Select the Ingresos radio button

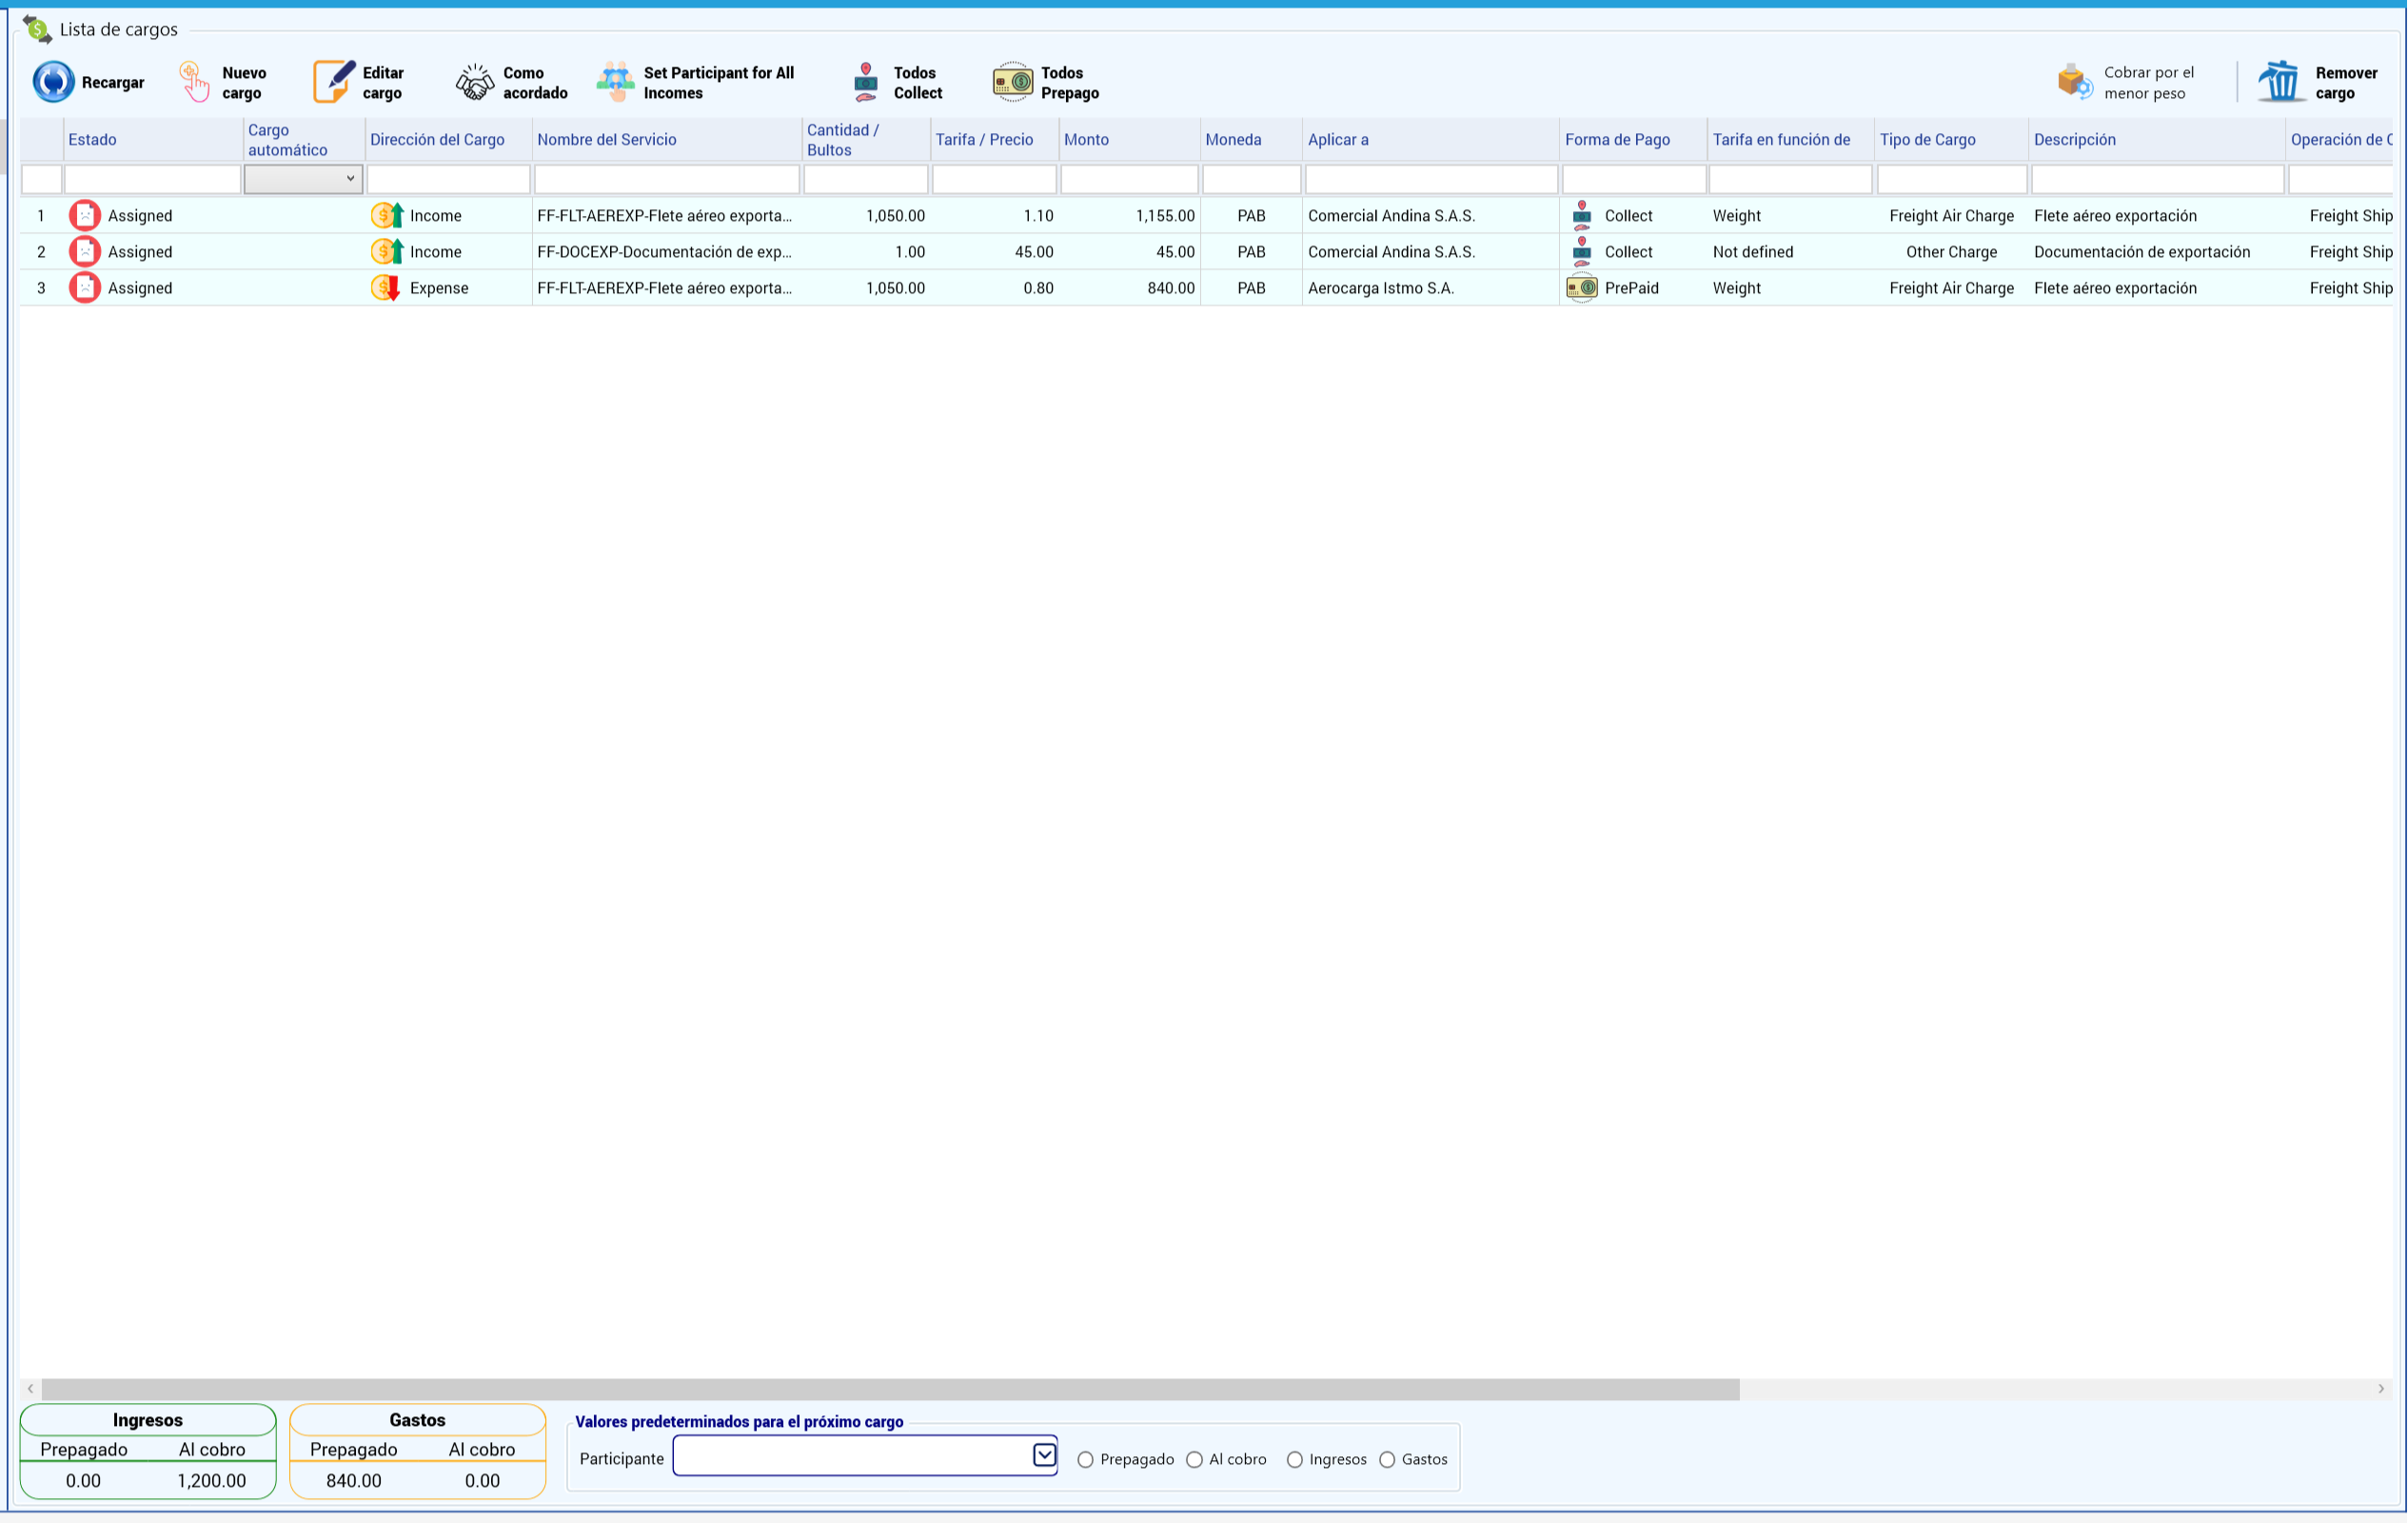[x=1295, y=1459]
